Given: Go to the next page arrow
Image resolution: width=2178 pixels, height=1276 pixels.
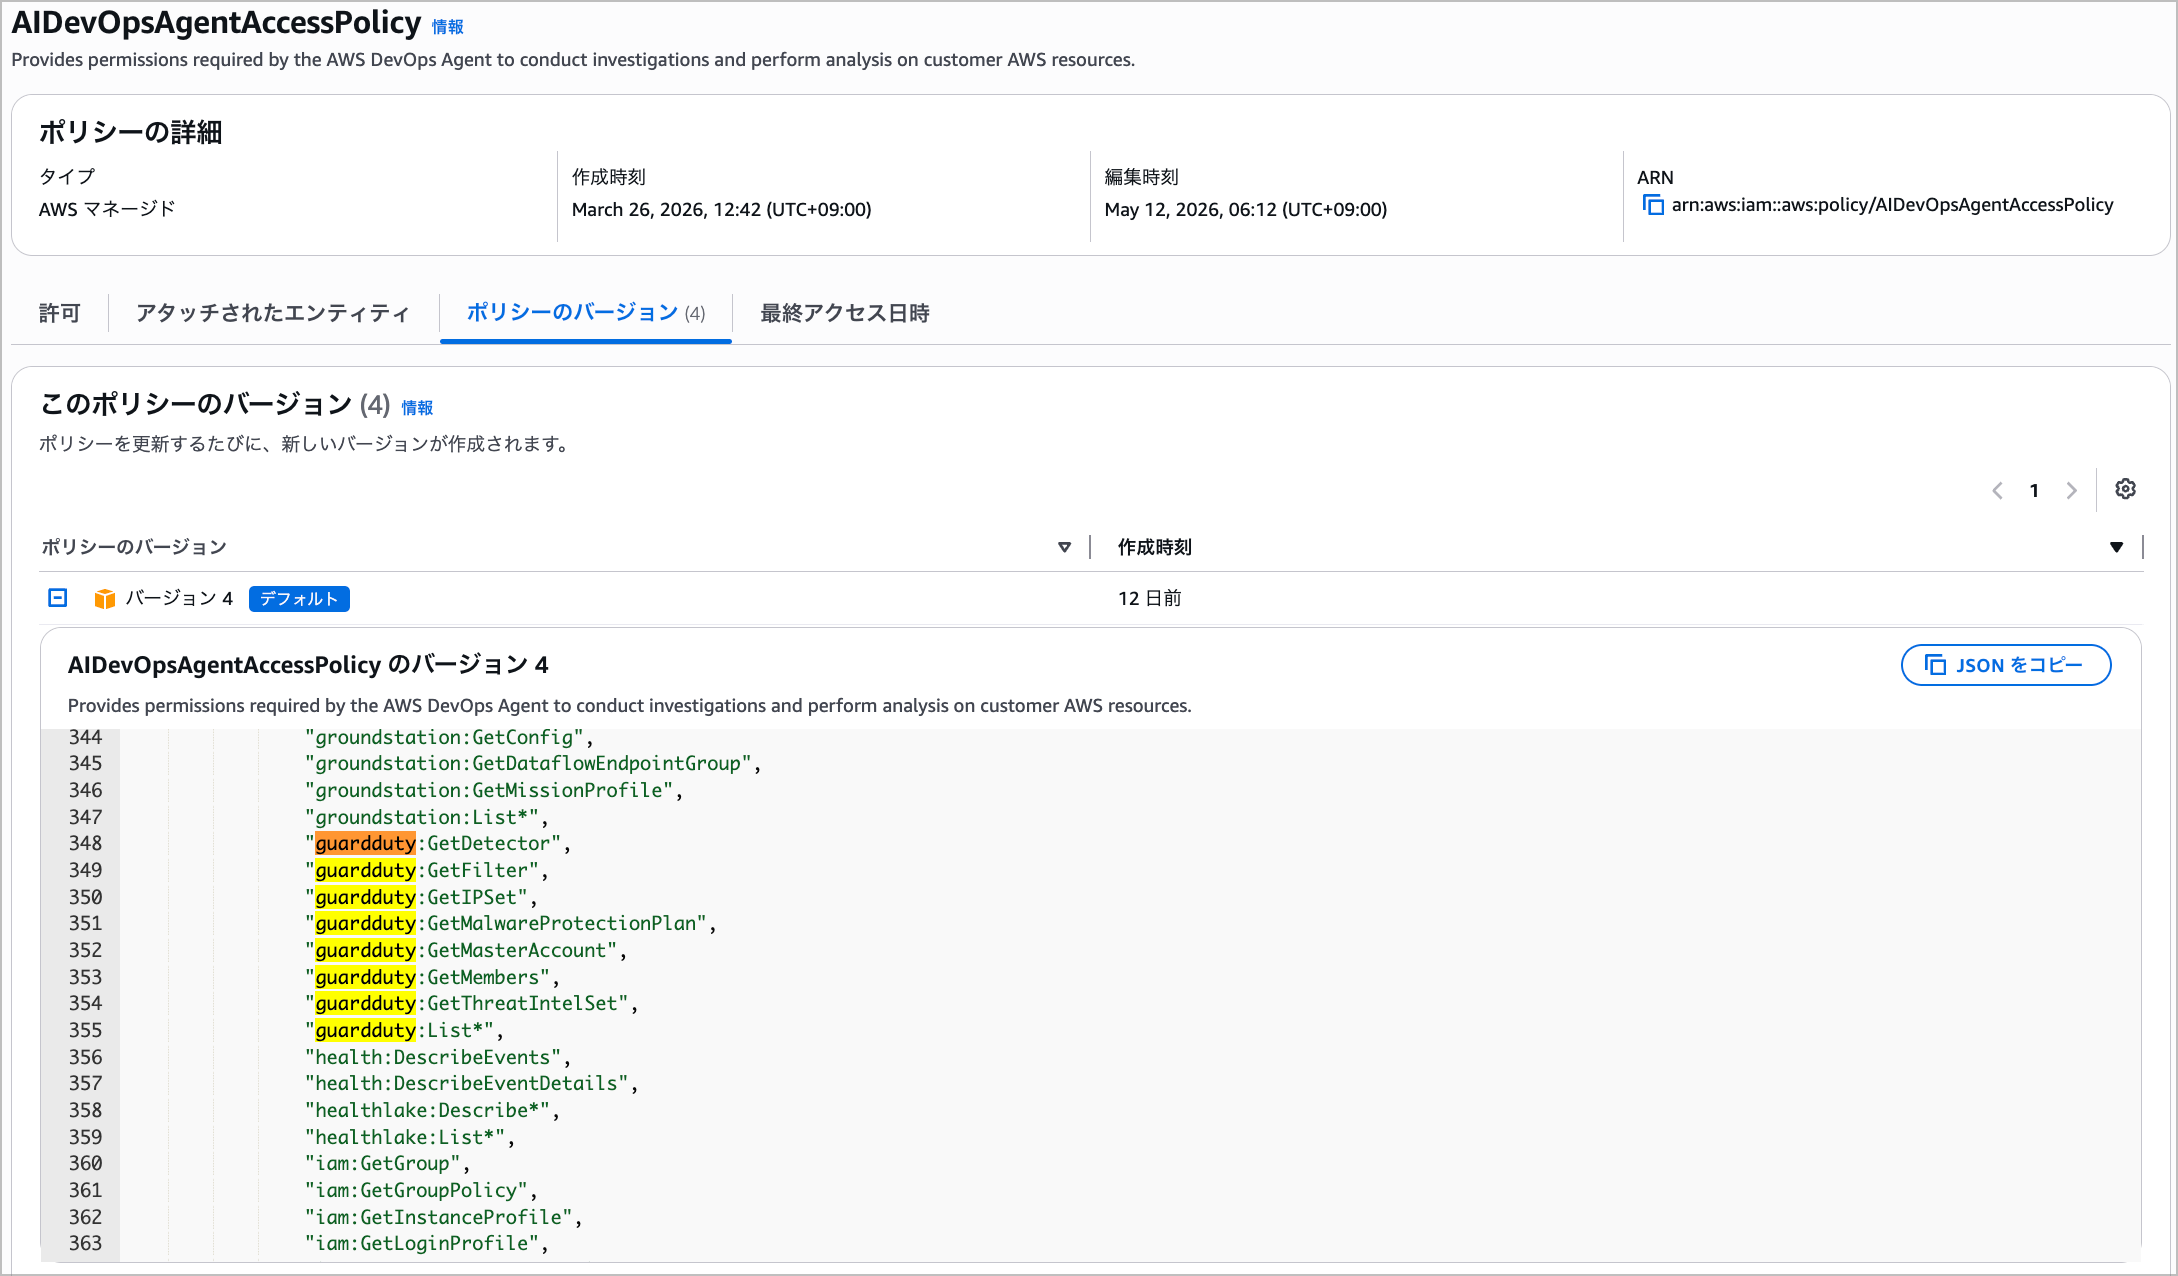Looking at the screenshot, I should pyautogui.click(x=2071, y=490).
